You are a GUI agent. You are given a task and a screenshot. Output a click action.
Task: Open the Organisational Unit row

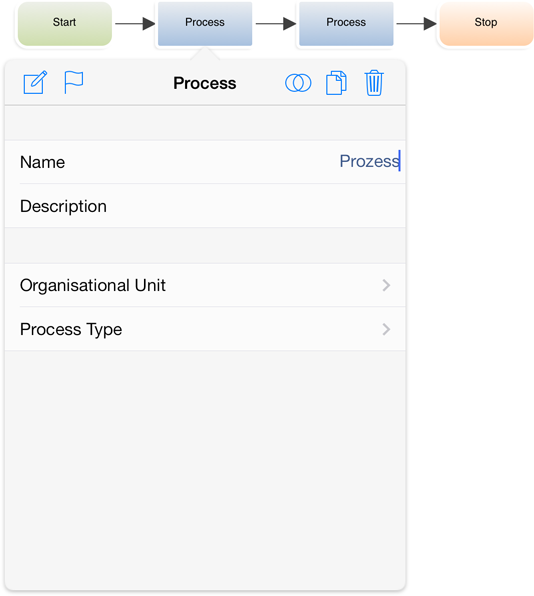point(205,285)
